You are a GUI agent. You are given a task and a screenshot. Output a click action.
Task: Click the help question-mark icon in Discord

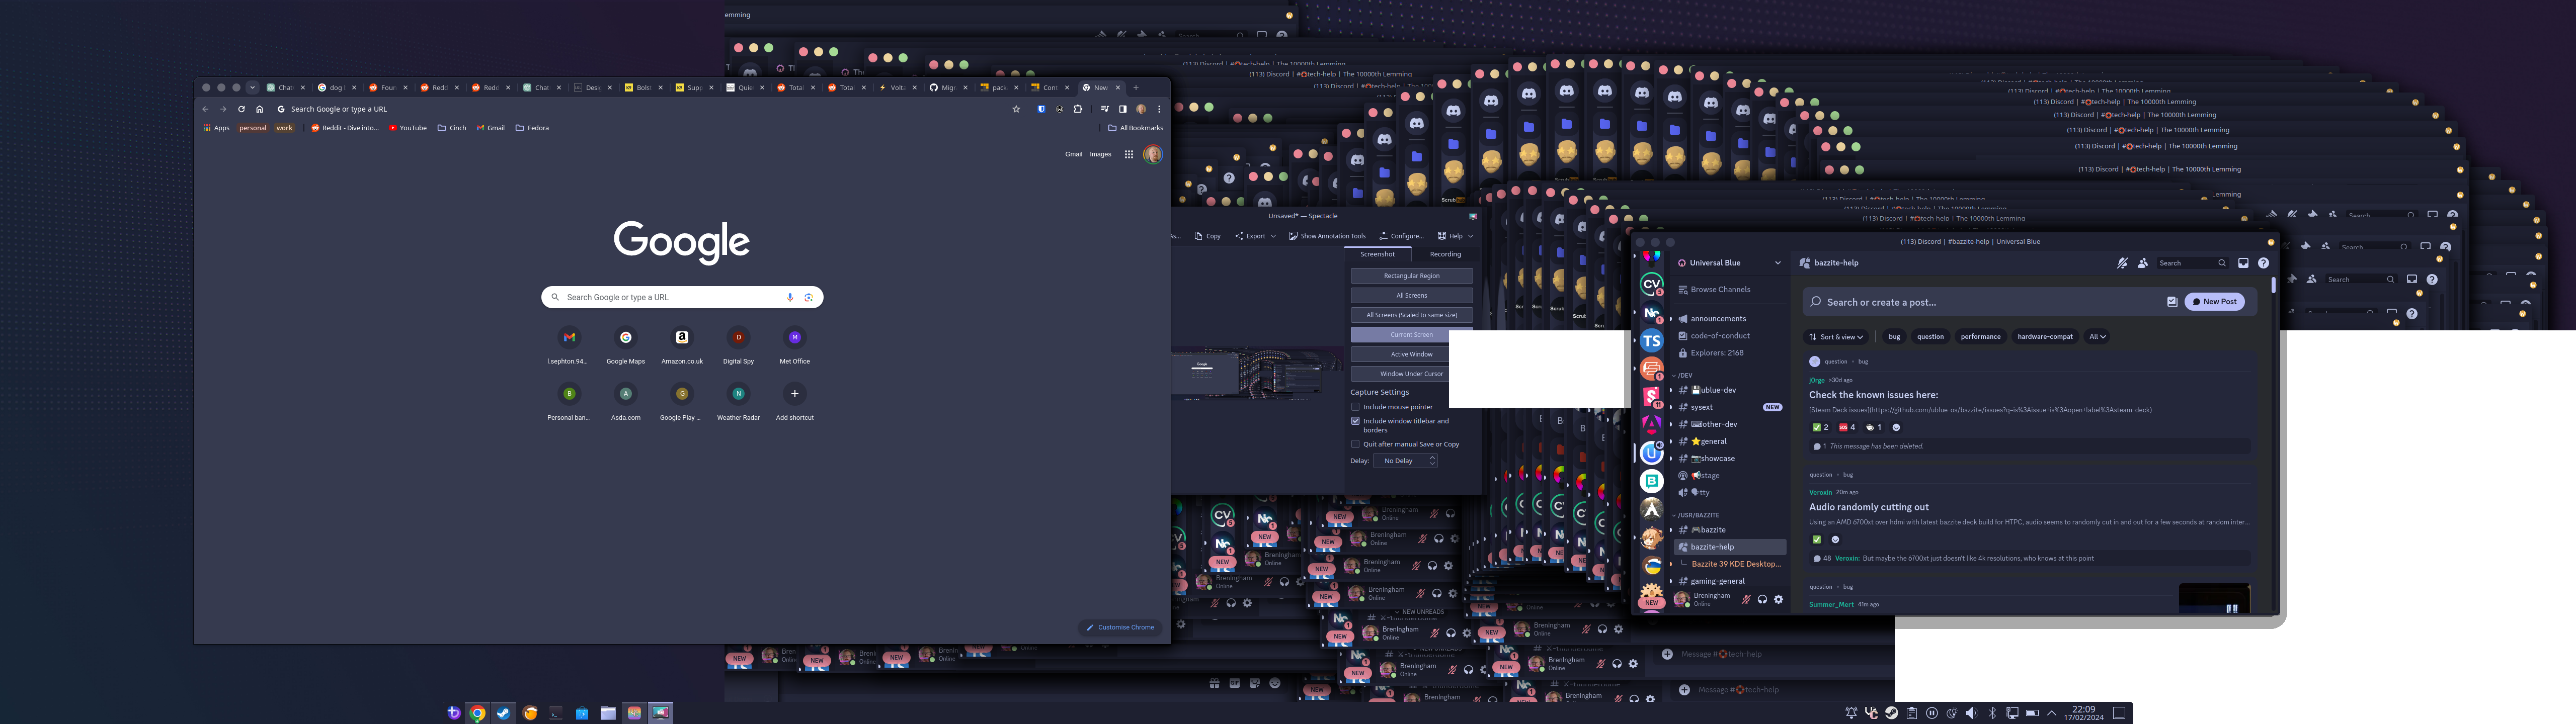tap(2264, 263)
